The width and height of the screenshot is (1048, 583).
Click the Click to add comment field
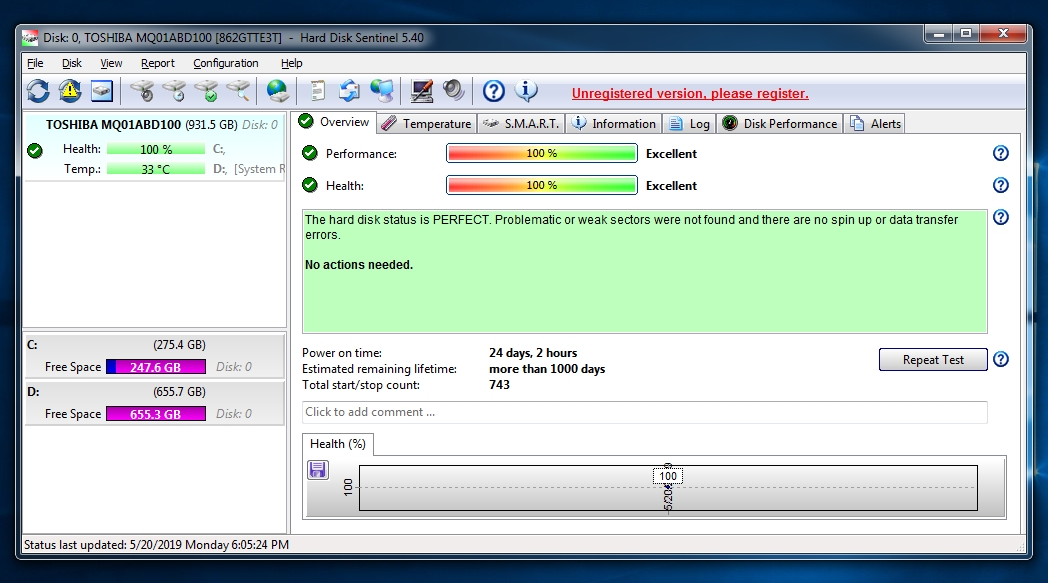[644, 412]
